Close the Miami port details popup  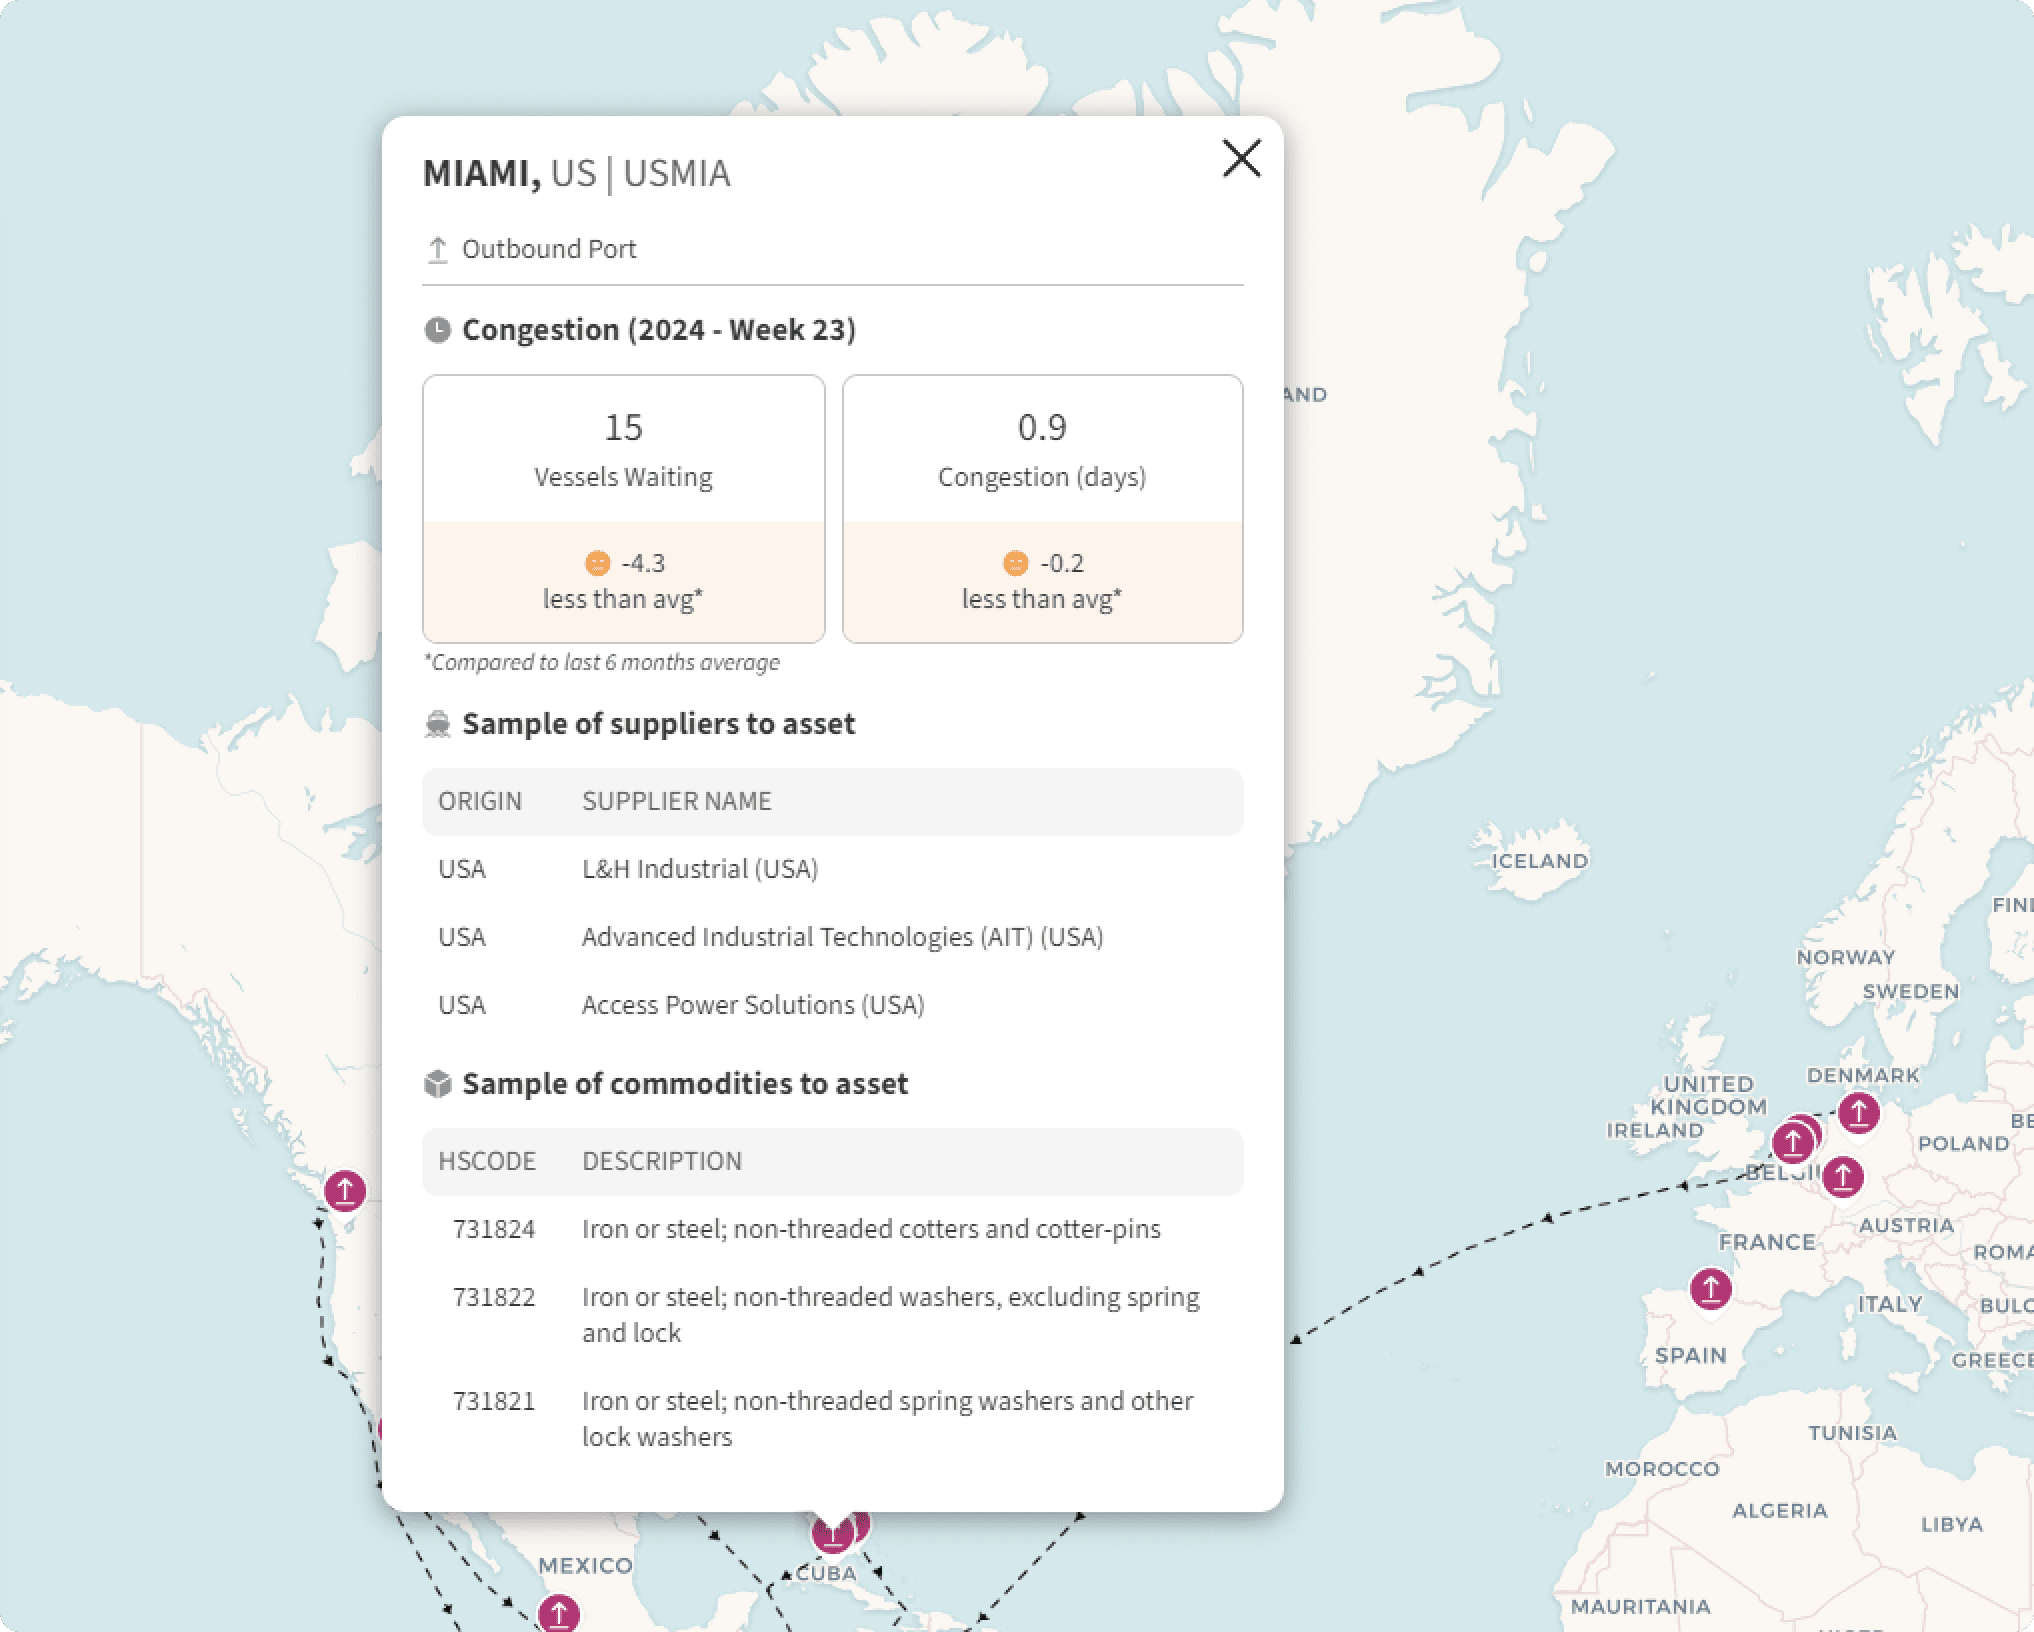[x=1241, y=158]
